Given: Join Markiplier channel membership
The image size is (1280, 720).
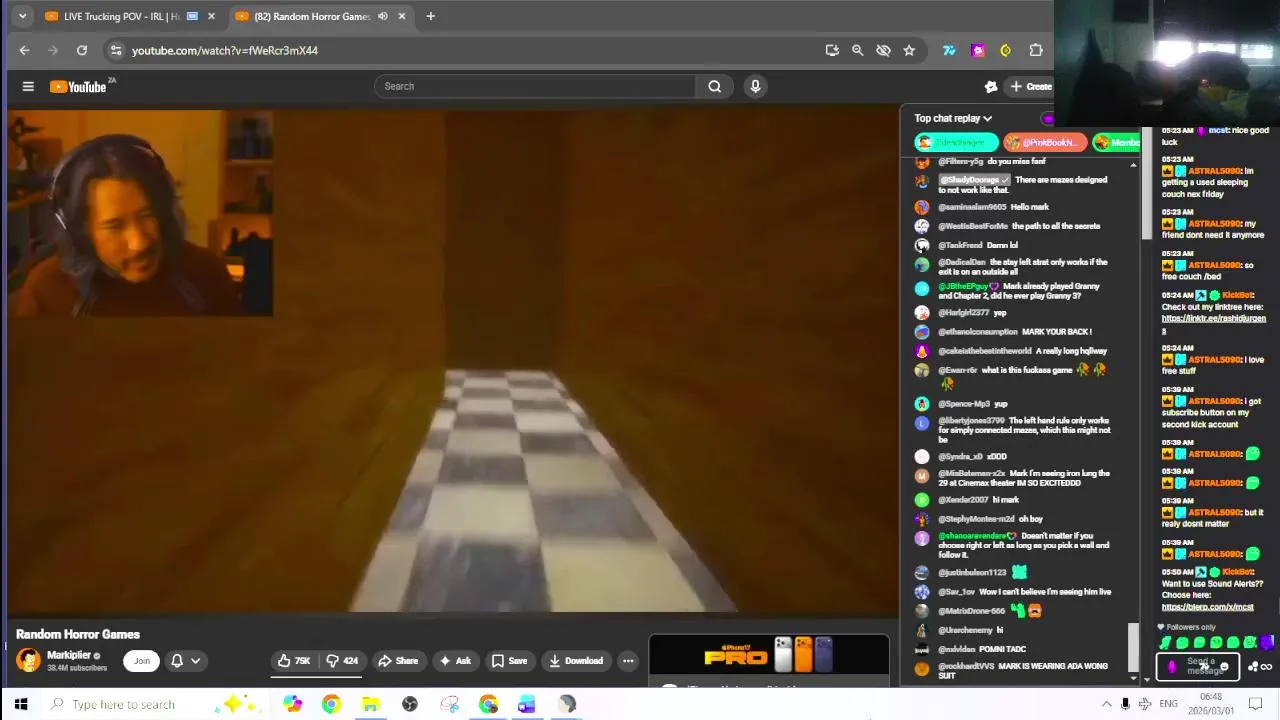Looking at the screenshot, I should pyautogui.click(x=142, y=660).
